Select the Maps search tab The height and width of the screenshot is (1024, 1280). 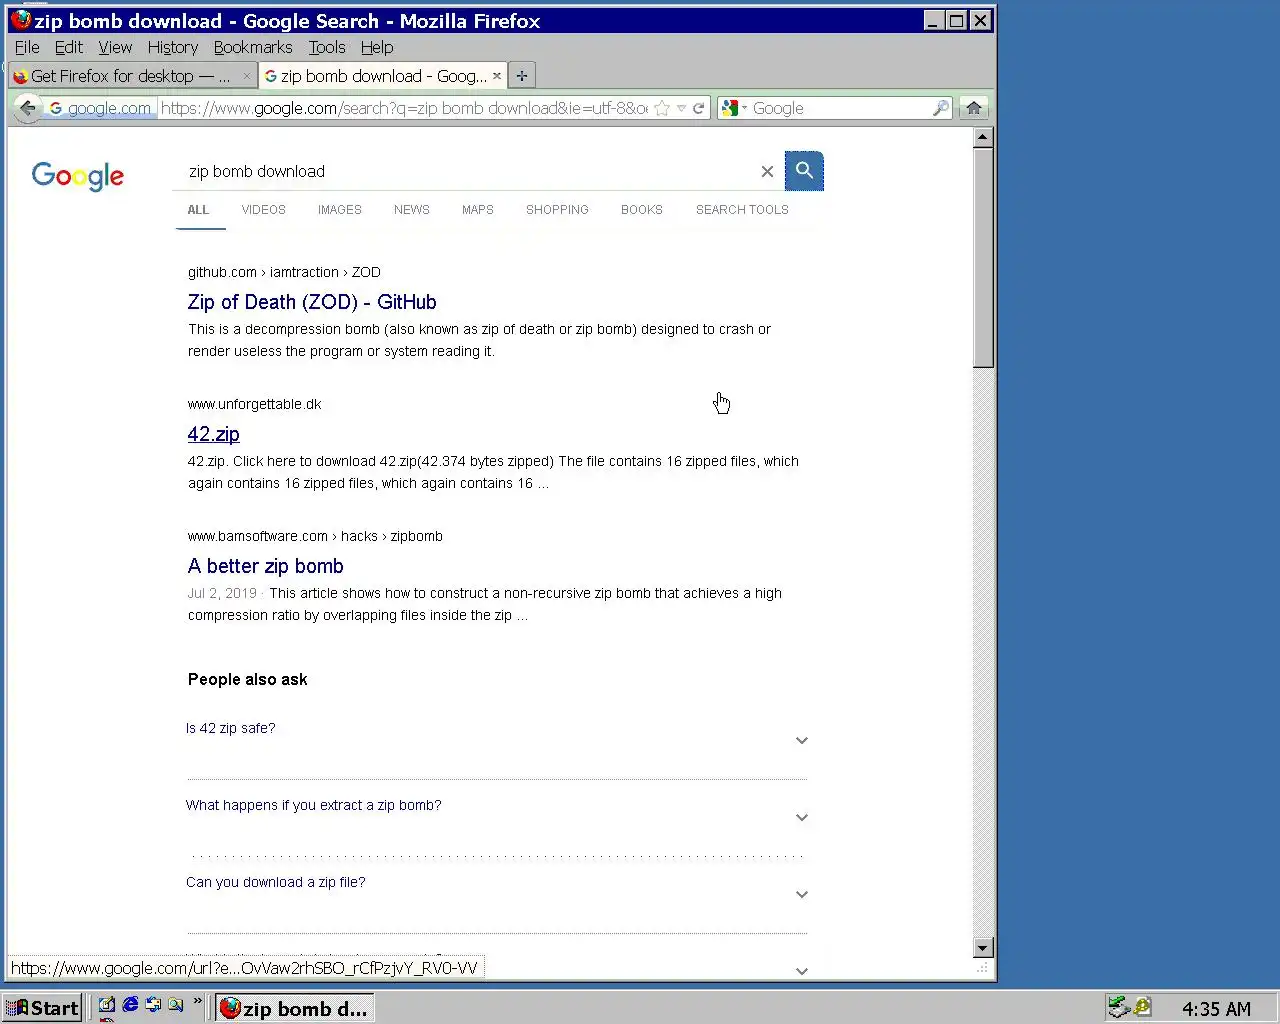coord(478,210)
